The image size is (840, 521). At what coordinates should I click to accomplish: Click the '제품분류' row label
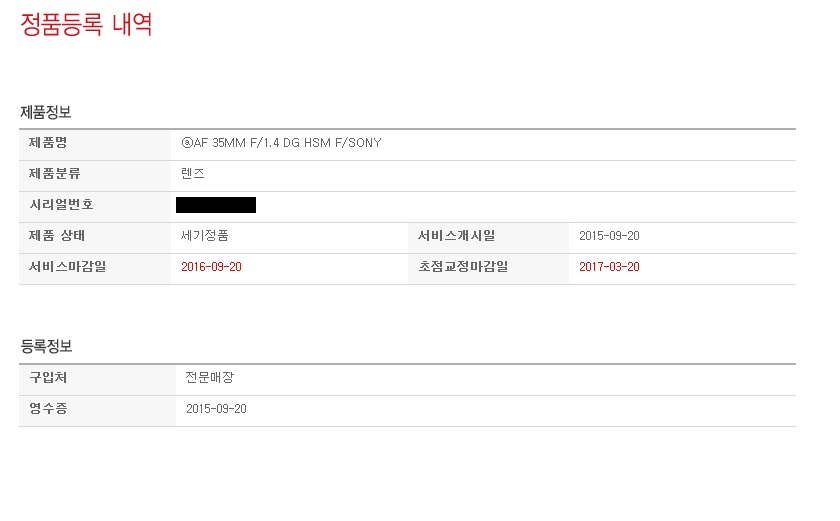point(55,174)
